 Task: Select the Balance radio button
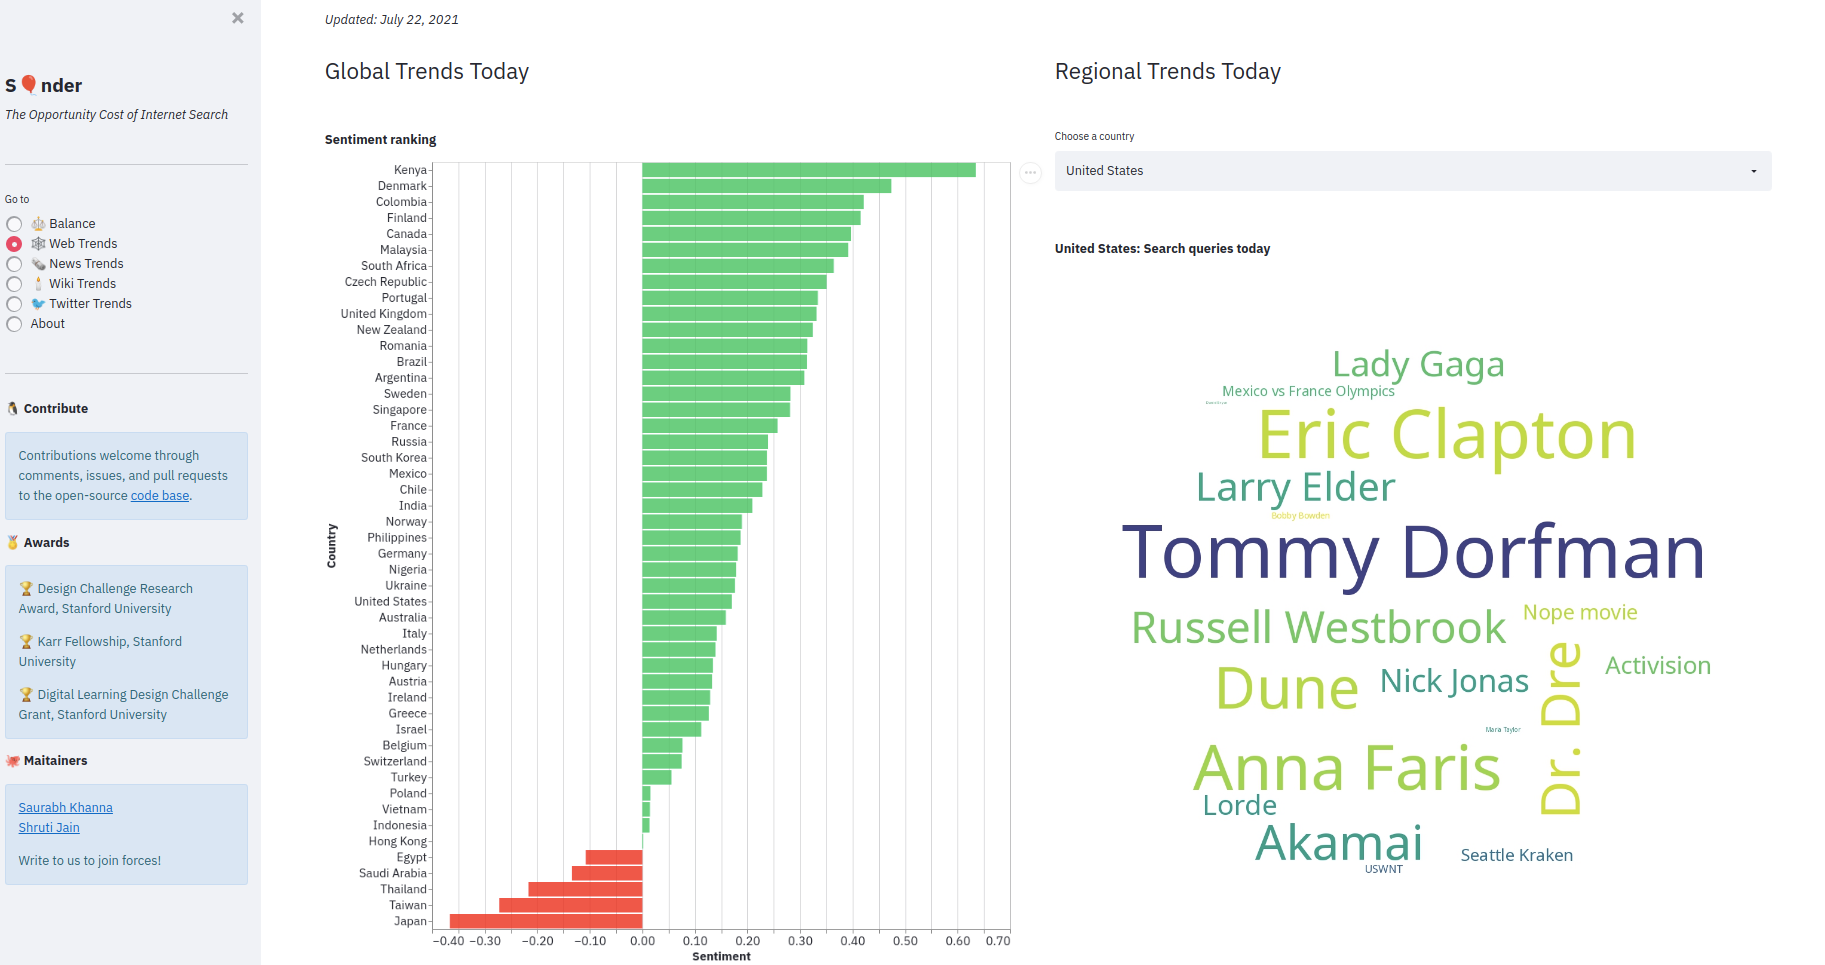coord(14,224)
